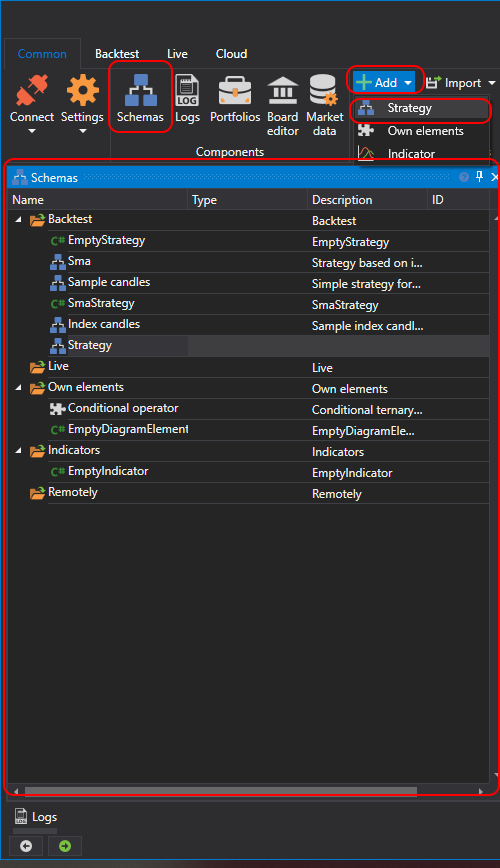The width and height of the screenshot is (500, 868).
Task: Click the back arrow button
Action: (x=26, y=846)
